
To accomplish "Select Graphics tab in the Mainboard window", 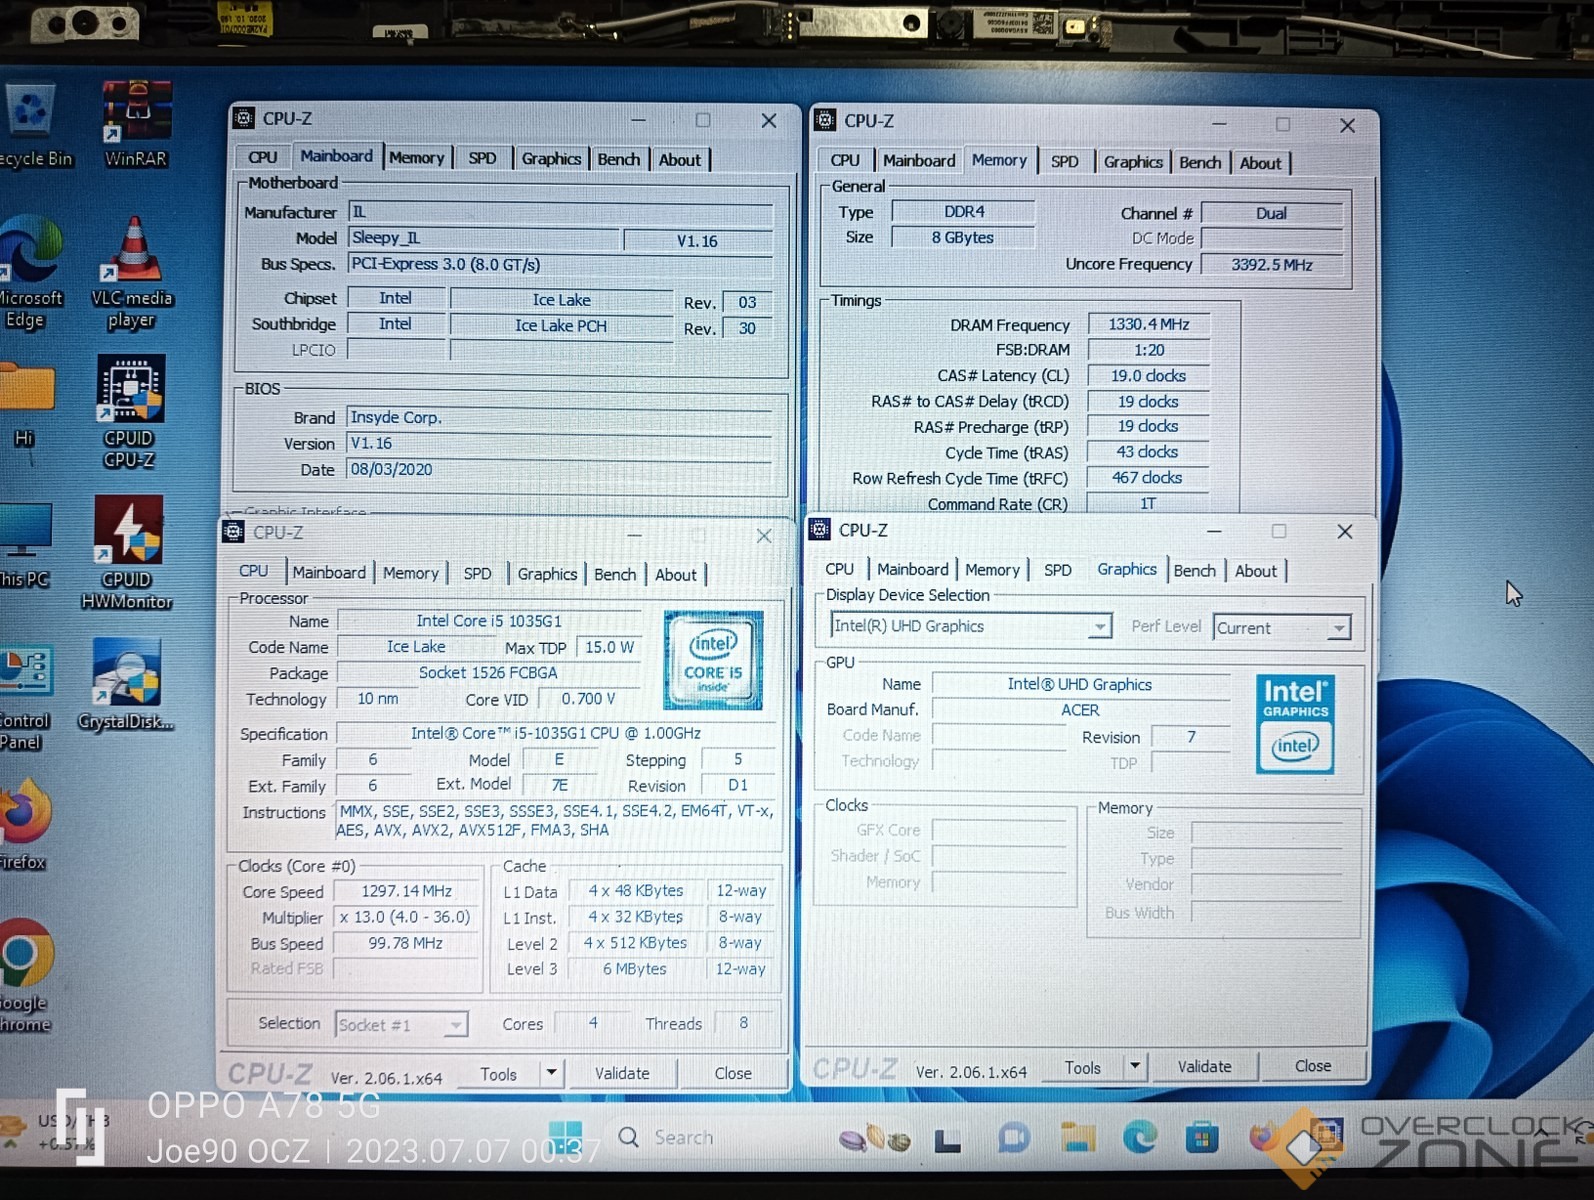I will point(551,158).
